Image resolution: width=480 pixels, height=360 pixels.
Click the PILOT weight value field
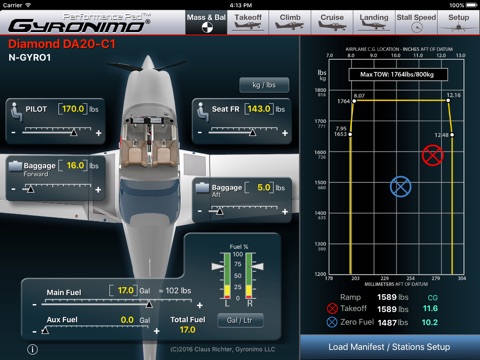73,109
